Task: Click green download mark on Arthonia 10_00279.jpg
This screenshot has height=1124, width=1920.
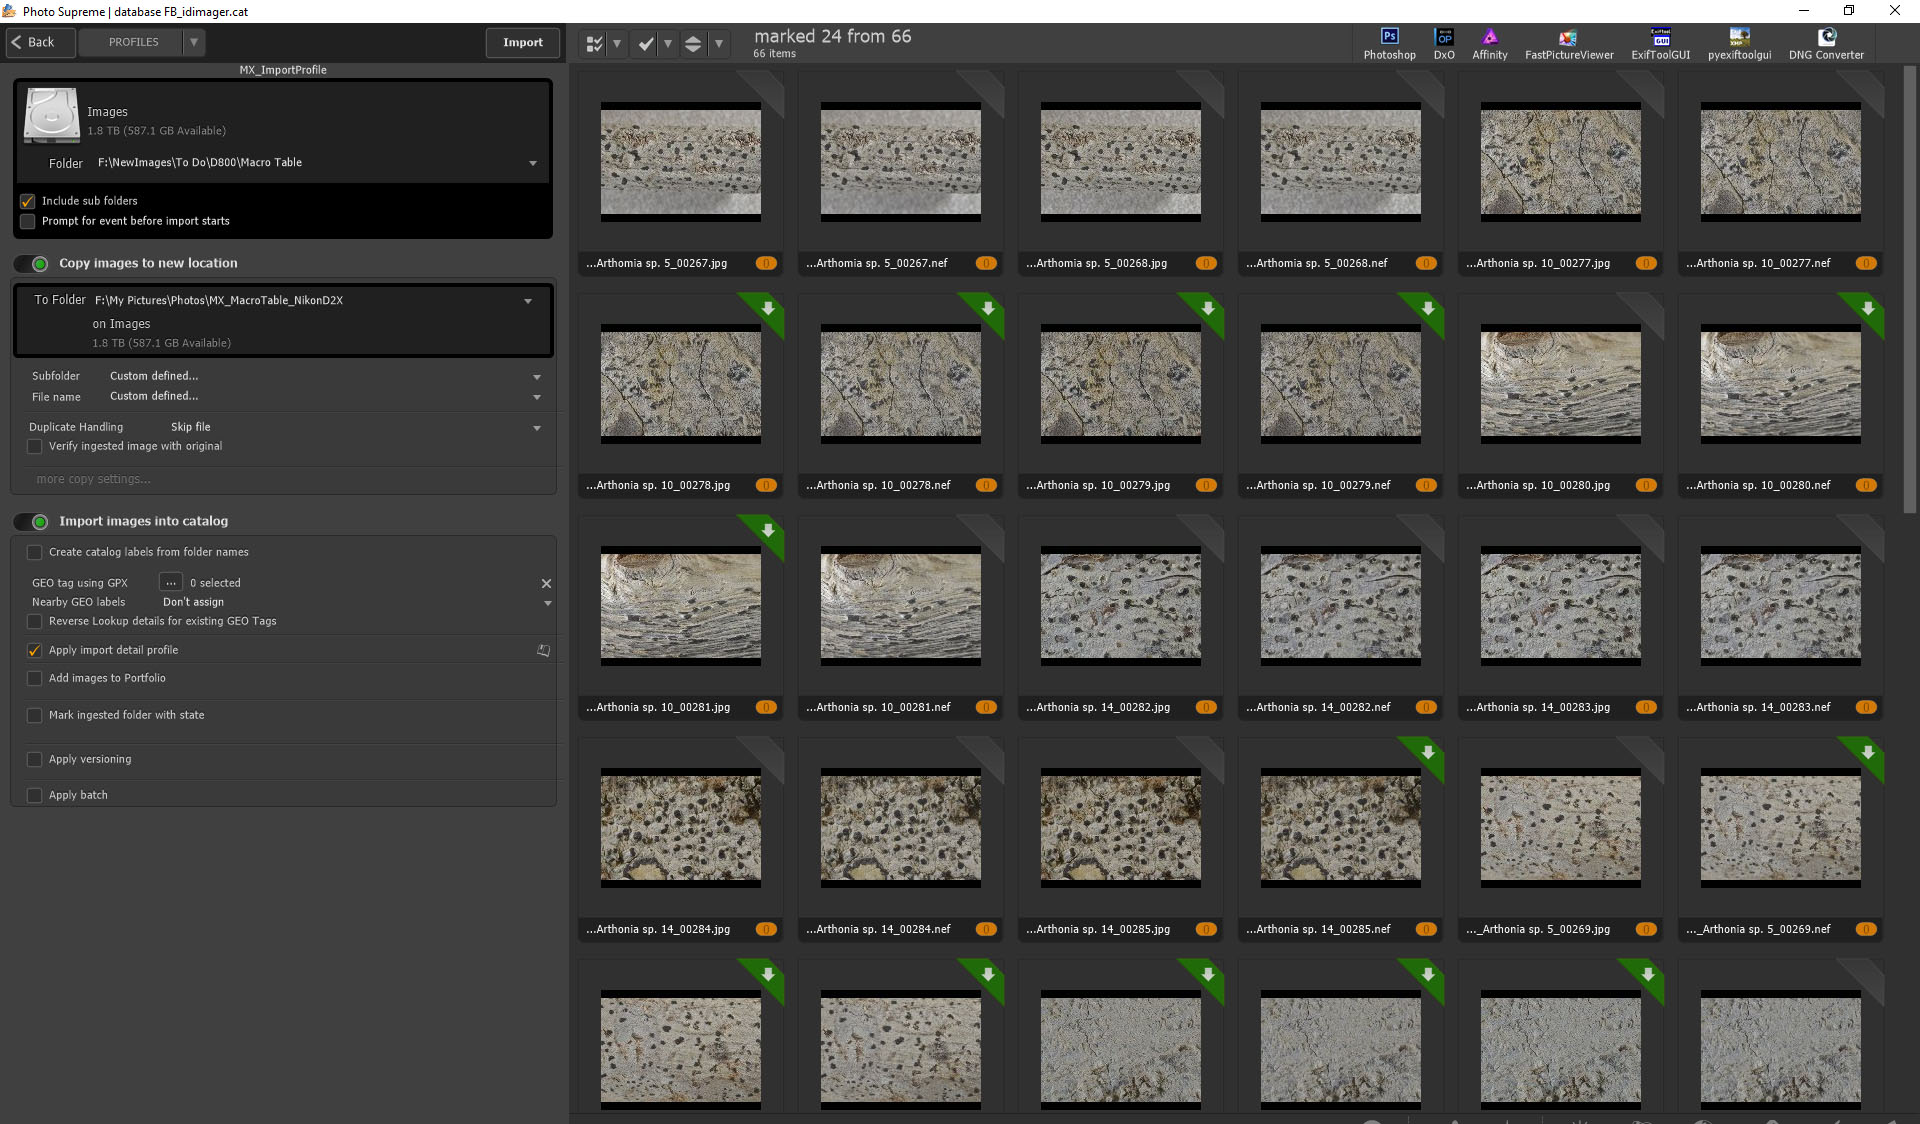Action: 1208,308
